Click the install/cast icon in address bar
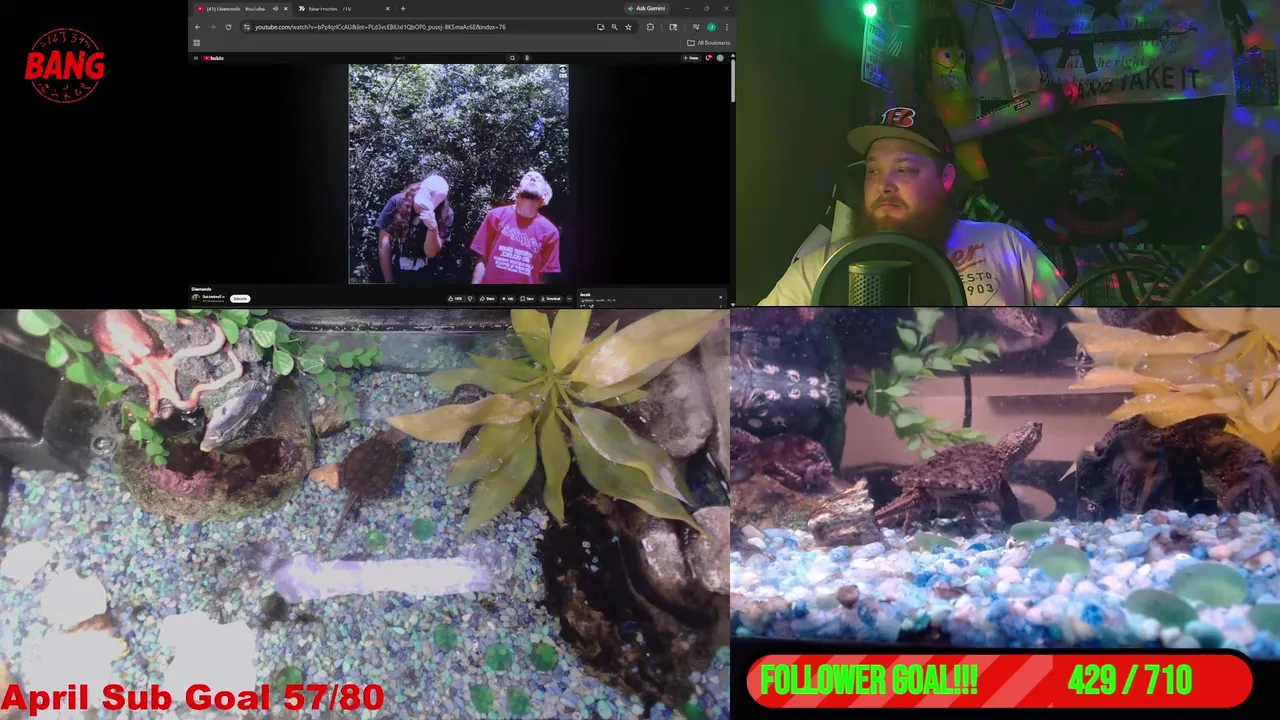The height and width of the screenshot is (720, 1280). (x=600, y=27)
